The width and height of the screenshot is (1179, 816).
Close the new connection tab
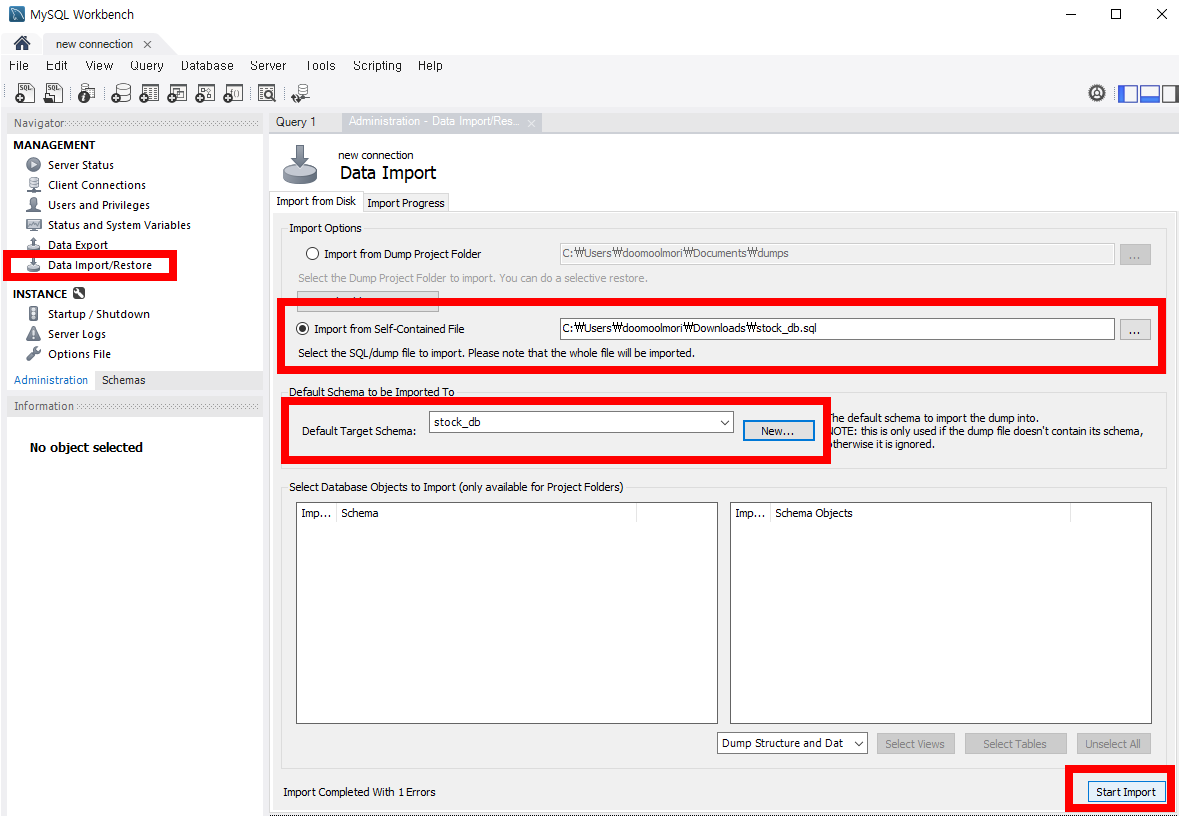(x=147, y=44)
